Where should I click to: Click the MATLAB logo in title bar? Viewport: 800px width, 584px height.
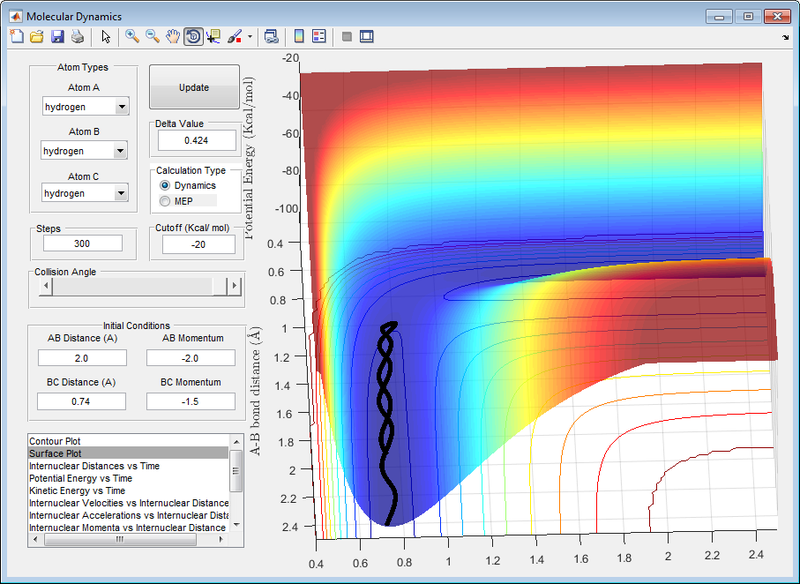coord(15,16)
